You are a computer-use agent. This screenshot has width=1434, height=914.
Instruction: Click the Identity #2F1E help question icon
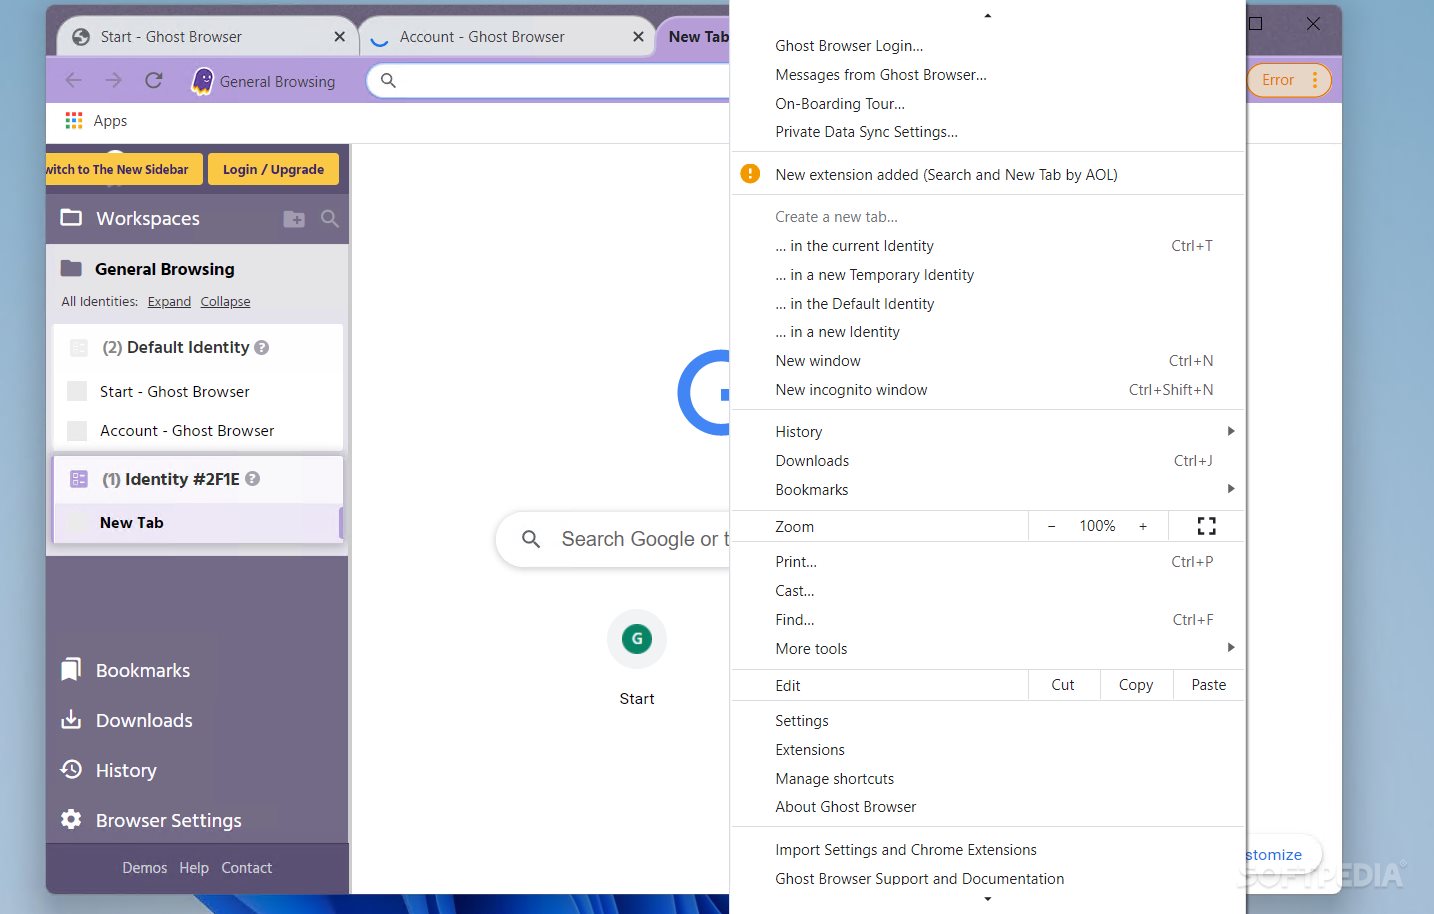click(253, 479)
